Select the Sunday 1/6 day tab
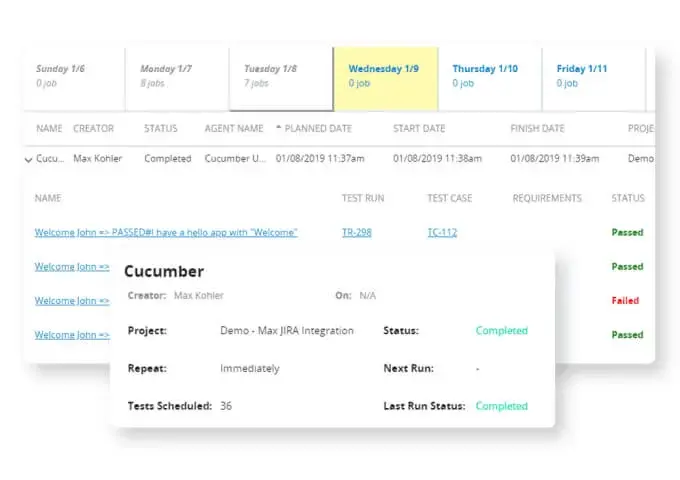Image resolution: width=680 pixels, height=480 pixels. [x=74, y=78]
